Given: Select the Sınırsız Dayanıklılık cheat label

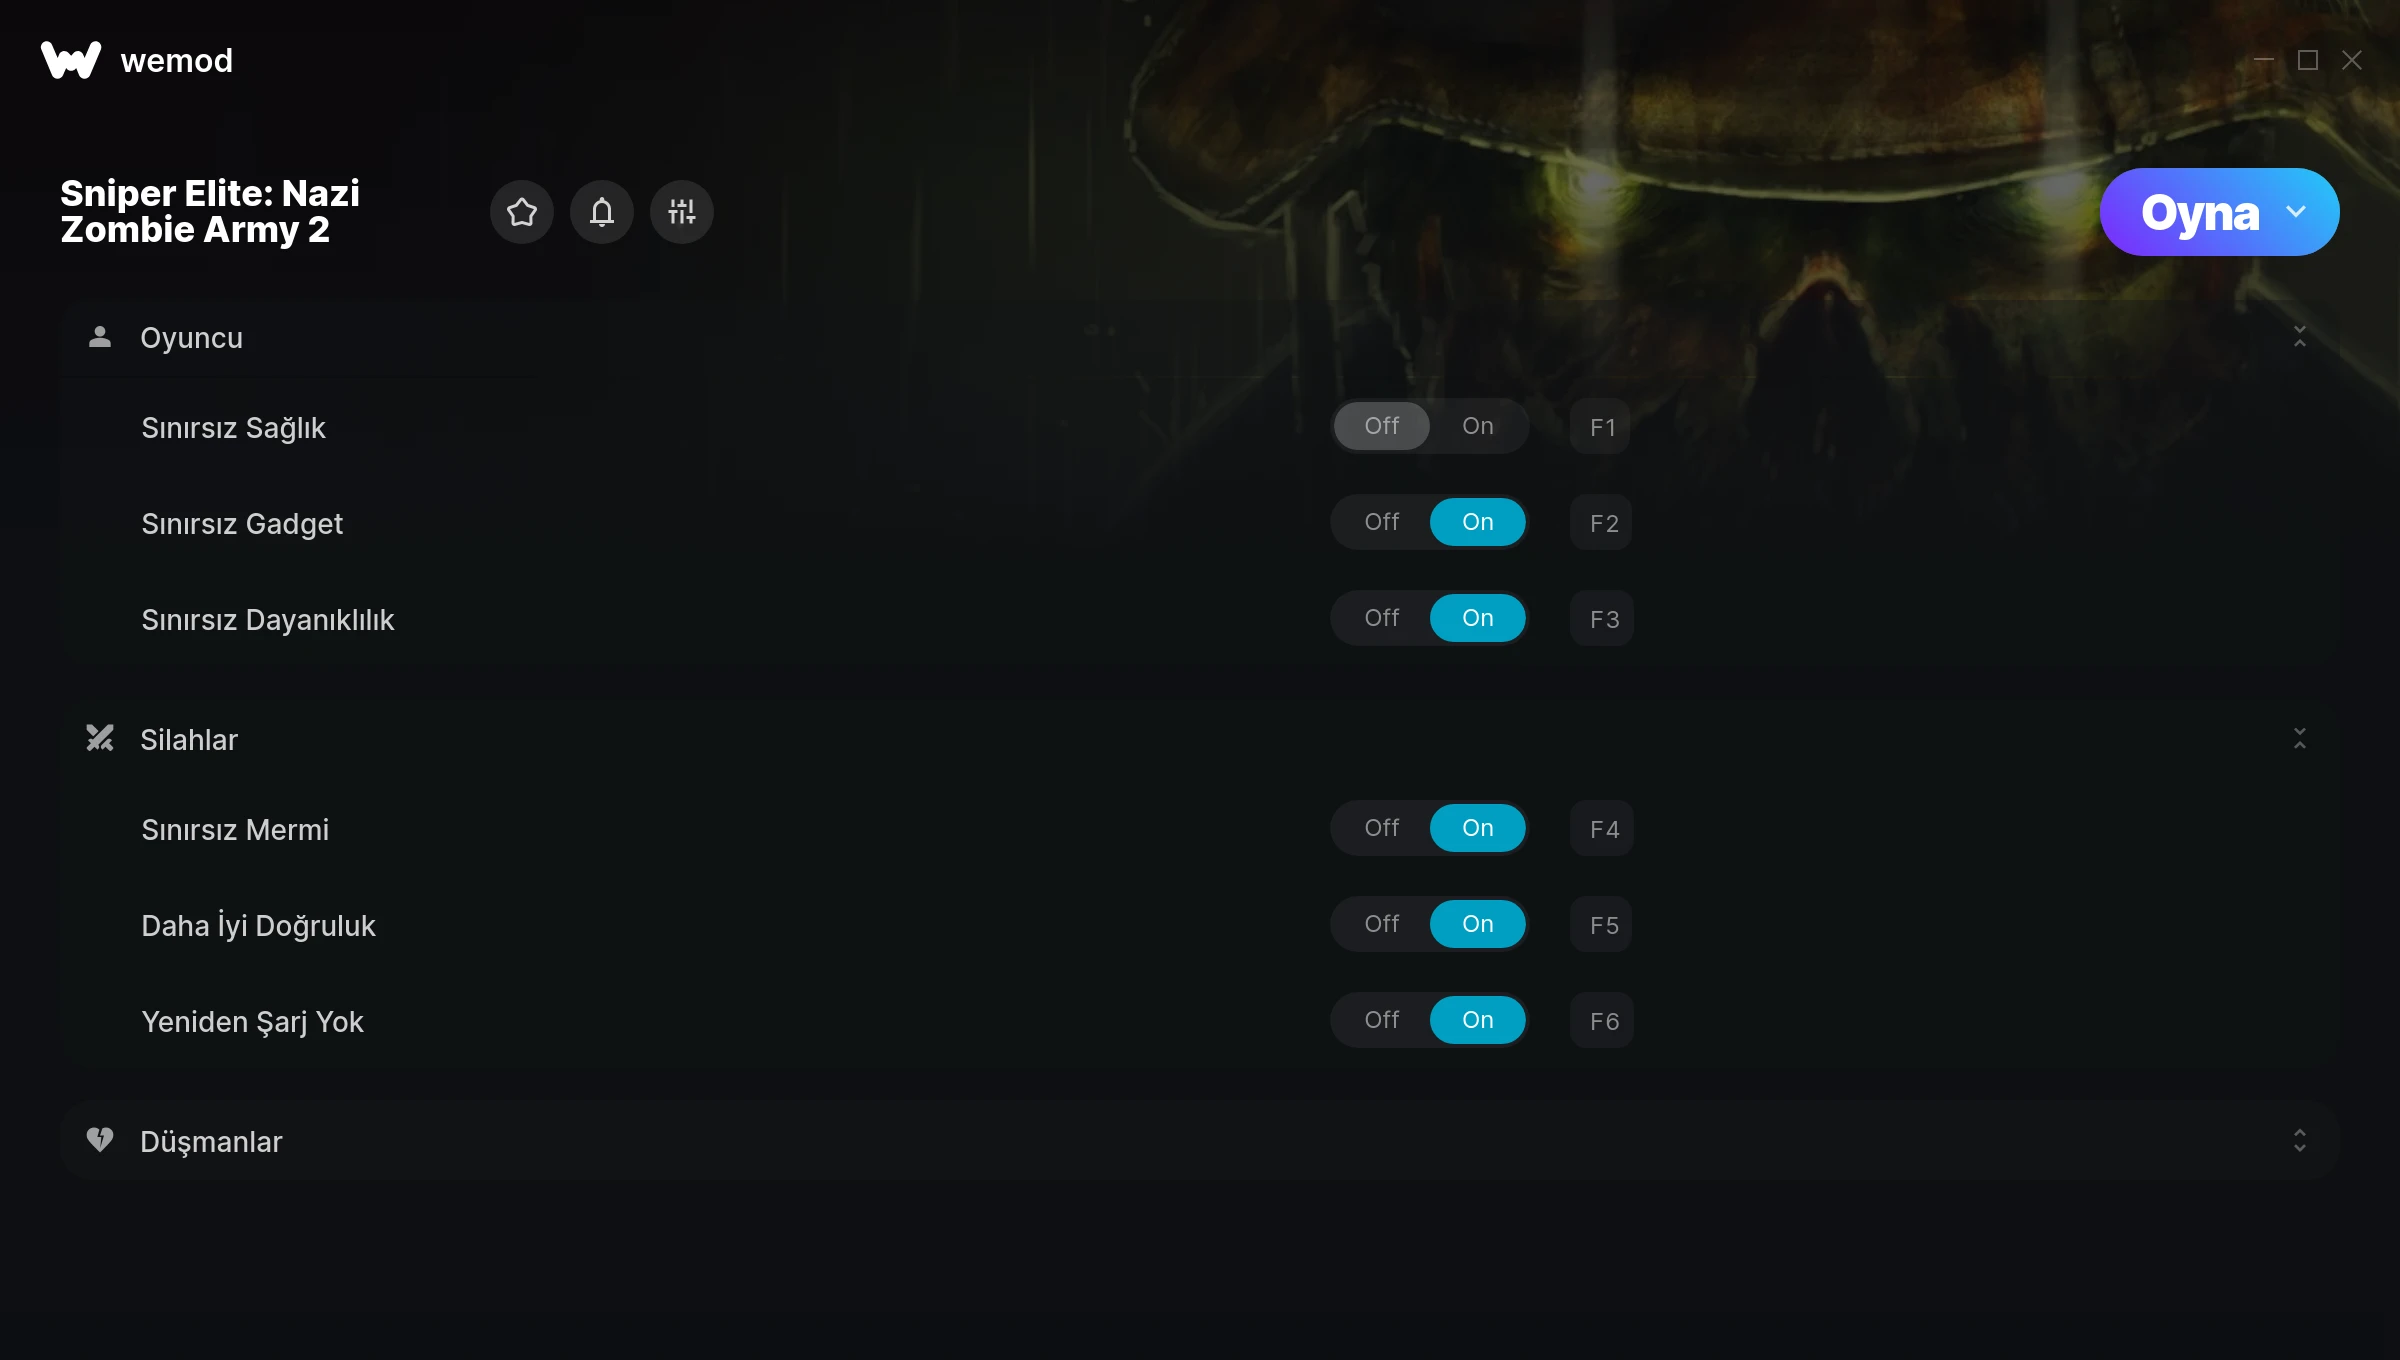Looking at the screenshot, I should click(268, 620).
